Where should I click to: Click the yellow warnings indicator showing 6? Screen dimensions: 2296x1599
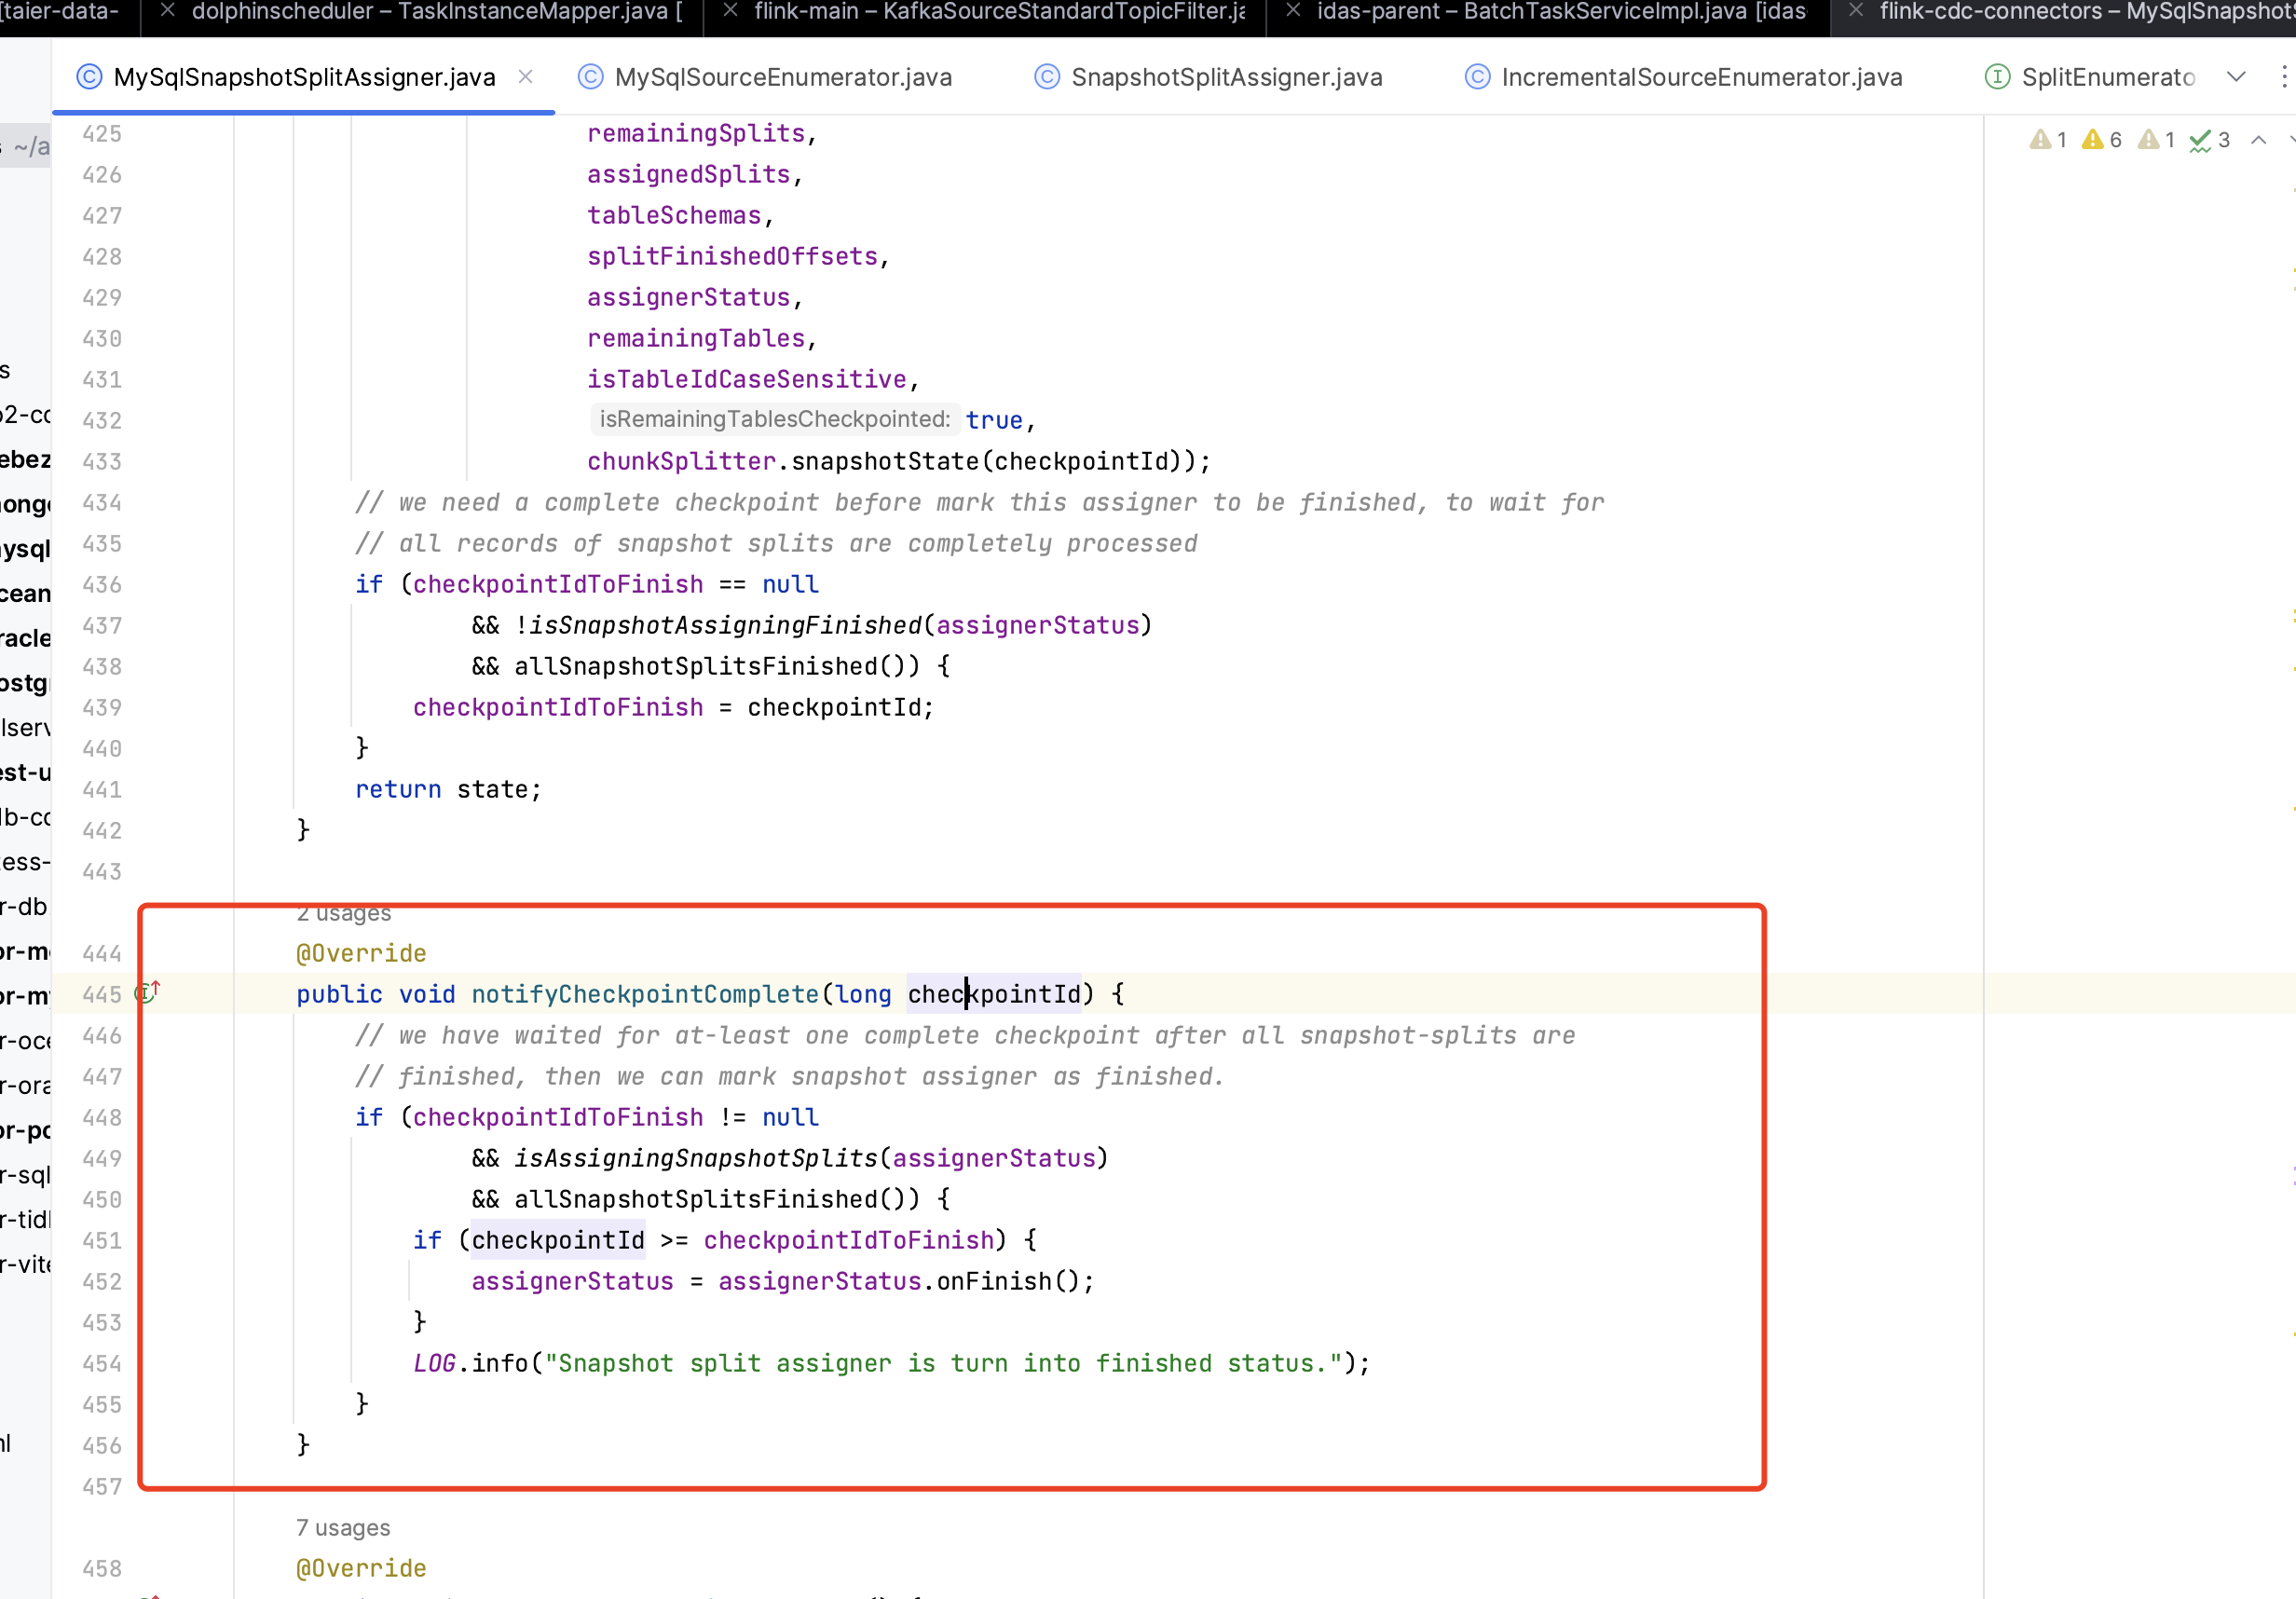(x=2101, y=140)
